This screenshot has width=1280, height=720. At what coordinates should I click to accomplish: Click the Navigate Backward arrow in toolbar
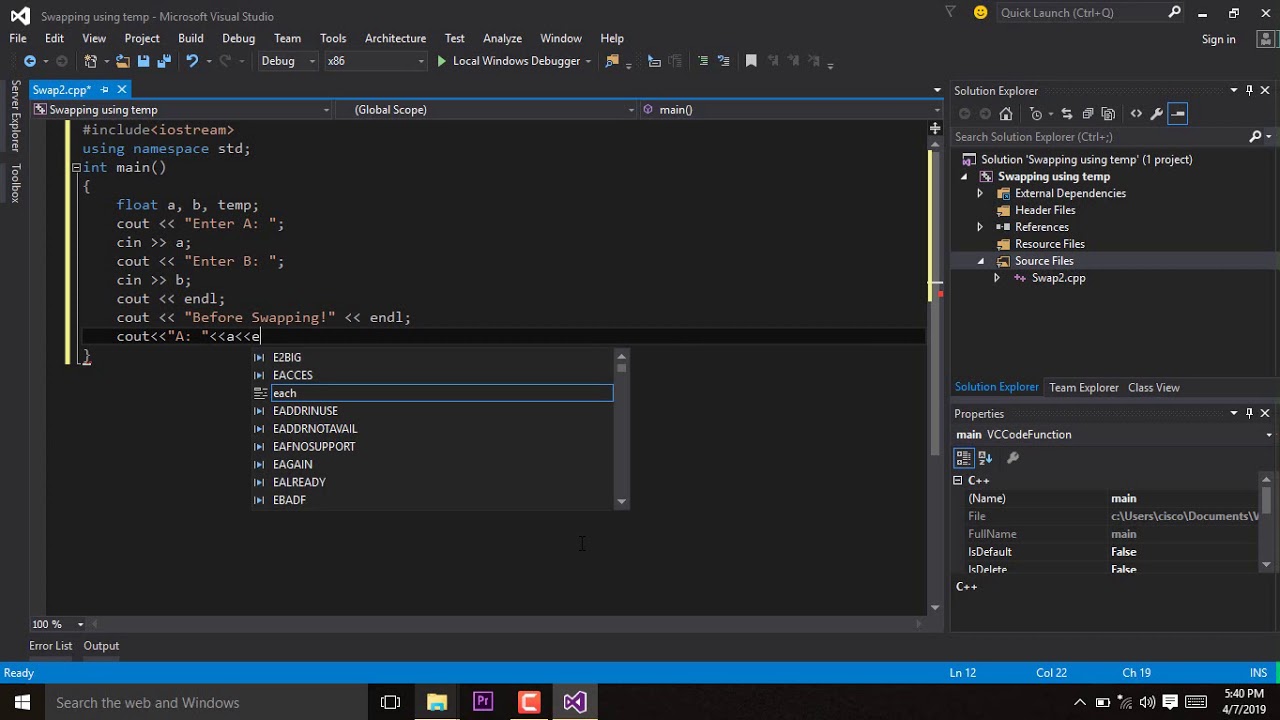(30, 61)
